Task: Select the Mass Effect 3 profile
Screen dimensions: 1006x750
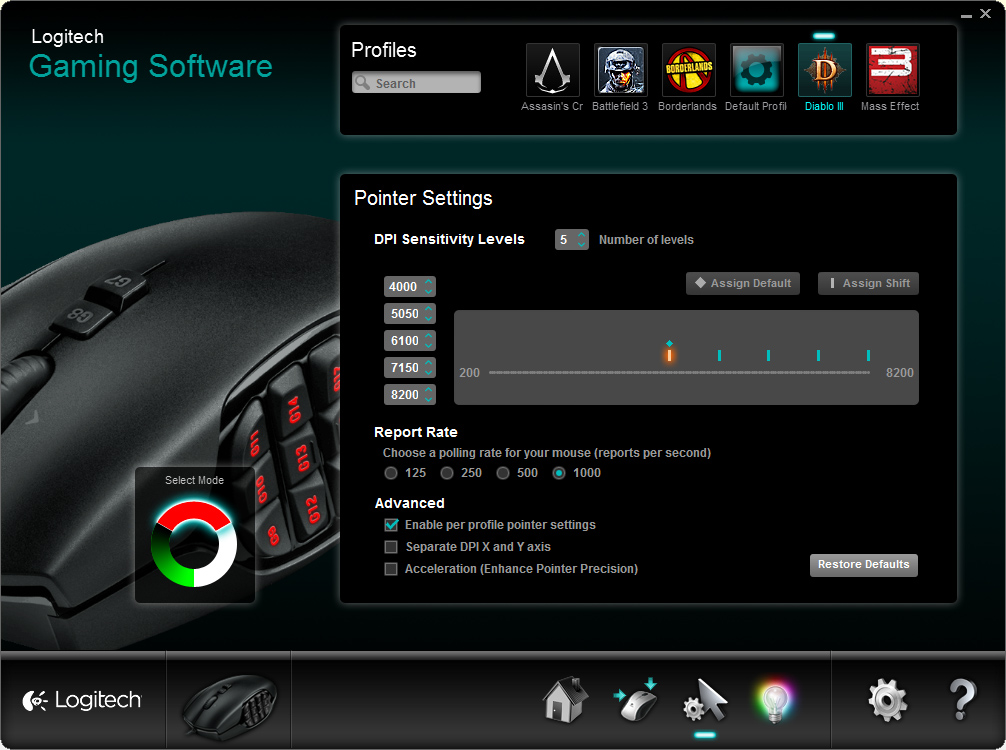Action: pos(891,70)
